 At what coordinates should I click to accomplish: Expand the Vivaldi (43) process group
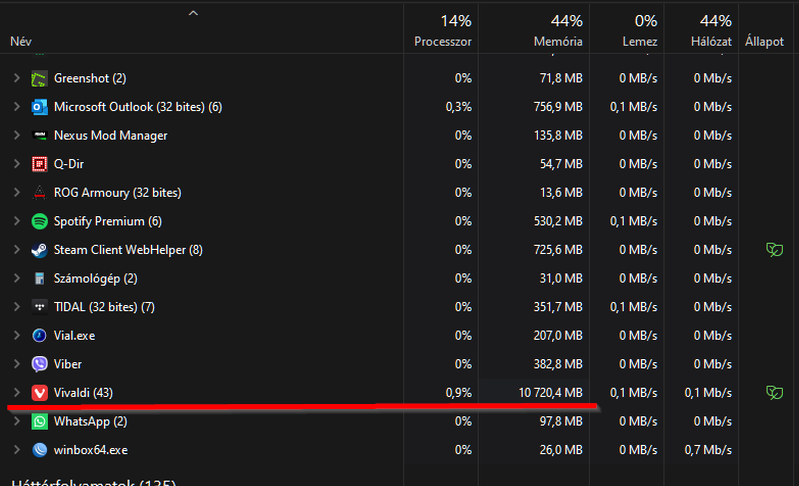(x=17, y=393)
